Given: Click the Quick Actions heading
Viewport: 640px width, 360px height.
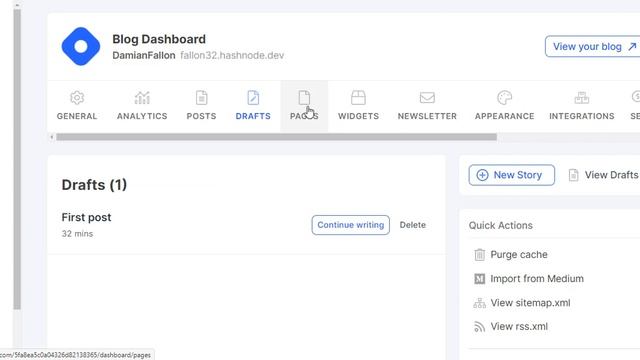Looking at the screenshot, I should [x=500, y=225].
